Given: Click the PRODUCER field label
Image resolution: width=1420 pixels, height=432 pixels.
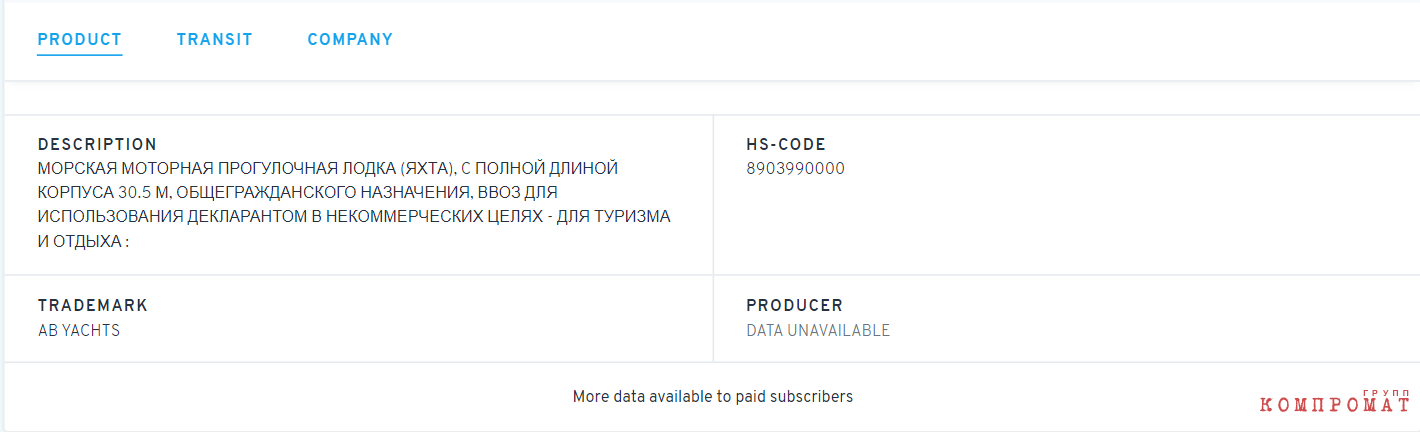Looking at the screenshot, I should [x=795, y=306].
